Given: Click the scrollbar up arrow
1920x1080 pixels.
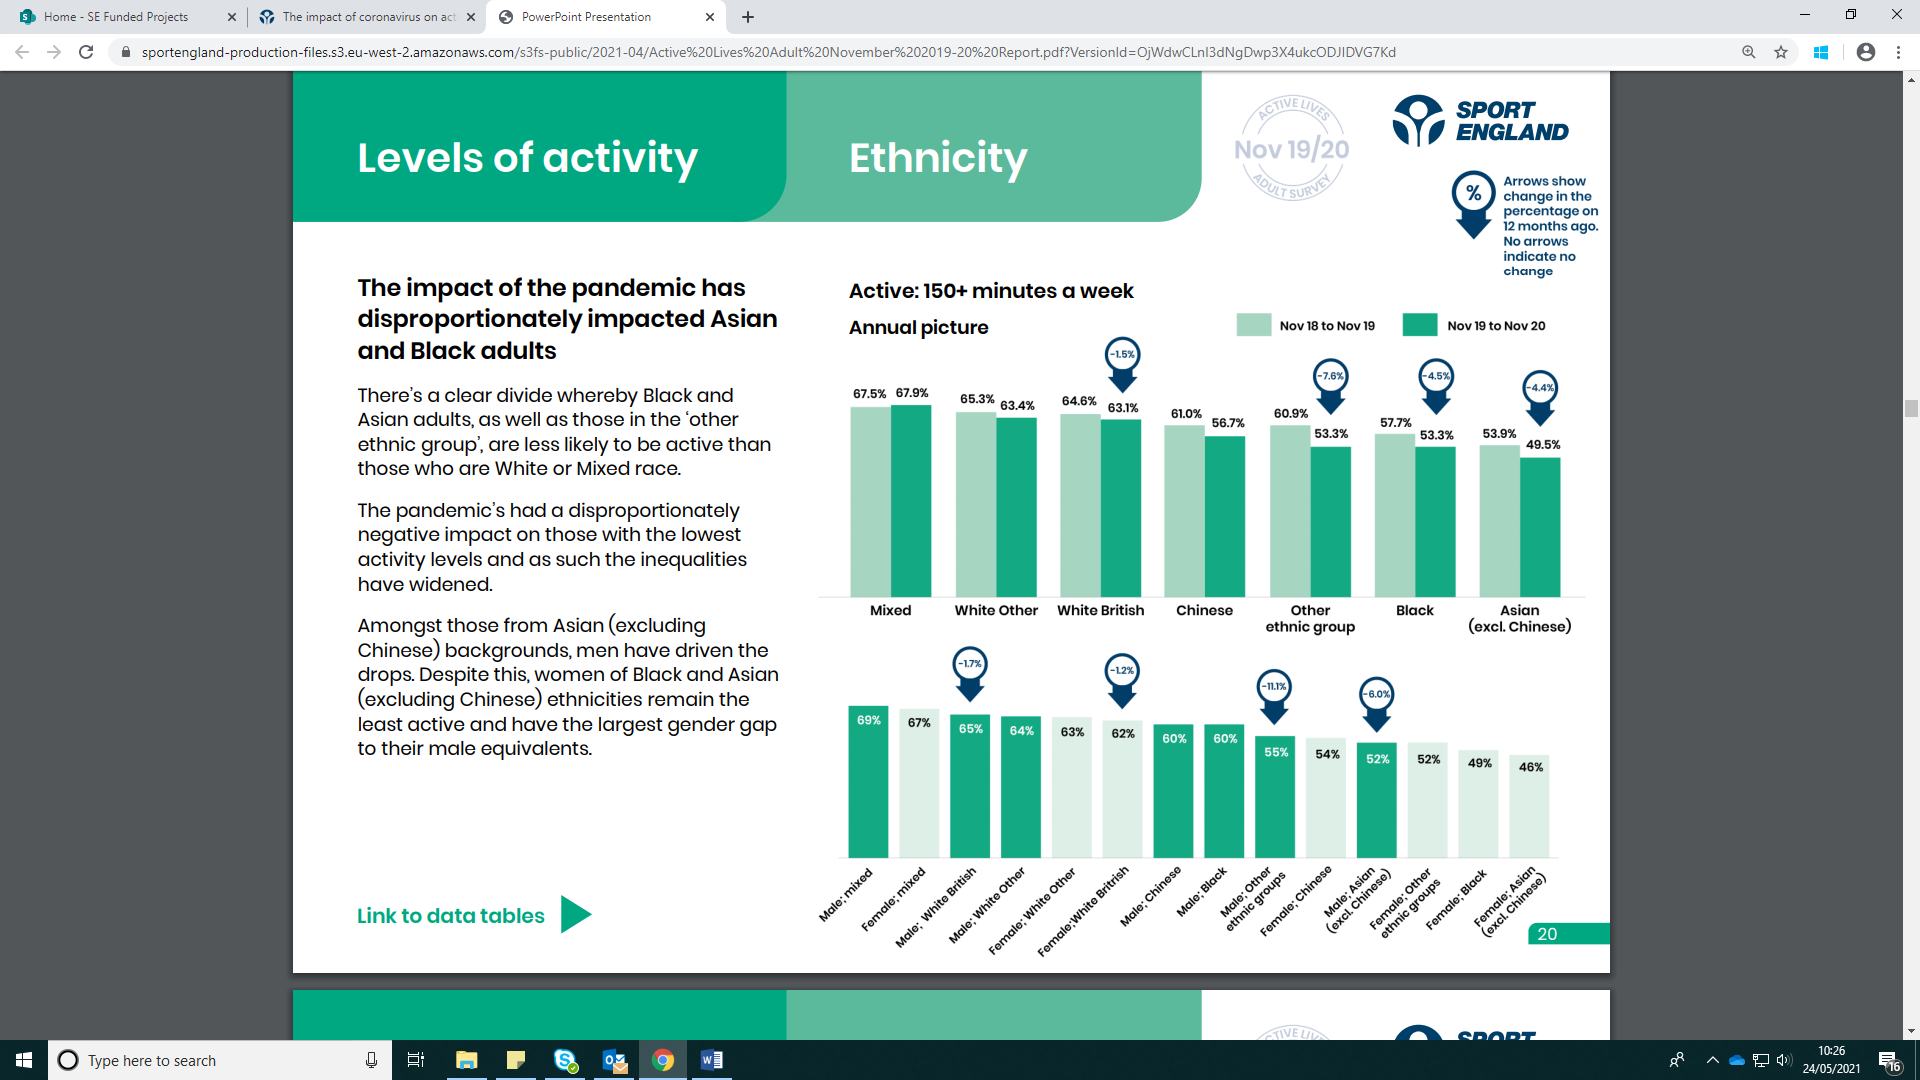Looking at the screenshot, I should pos(1911,78).
